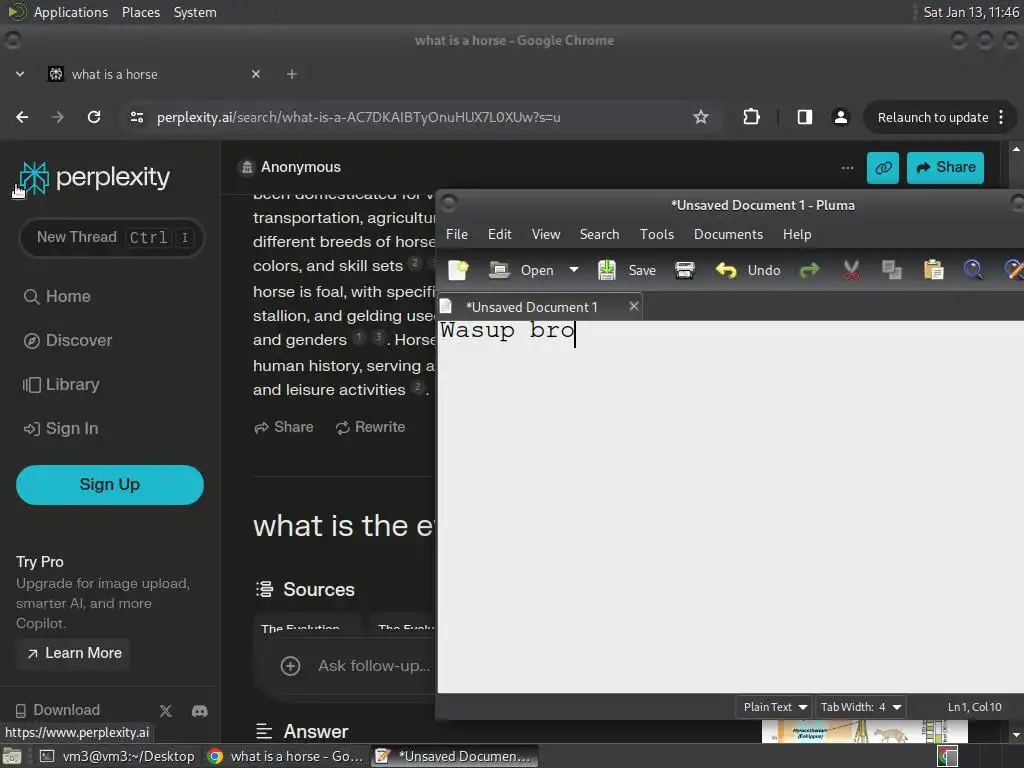Open the System menu in top panel
This screenshot has height=768, width=1024.
[195, 12]
